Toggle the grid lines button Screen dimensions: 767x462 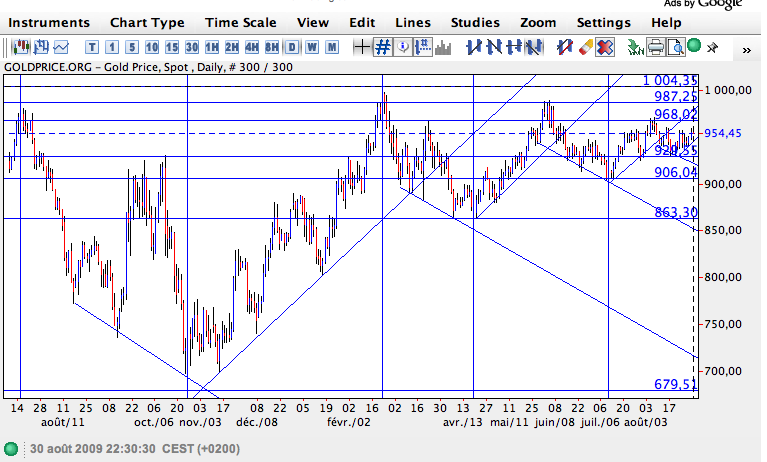click(382, 46)
